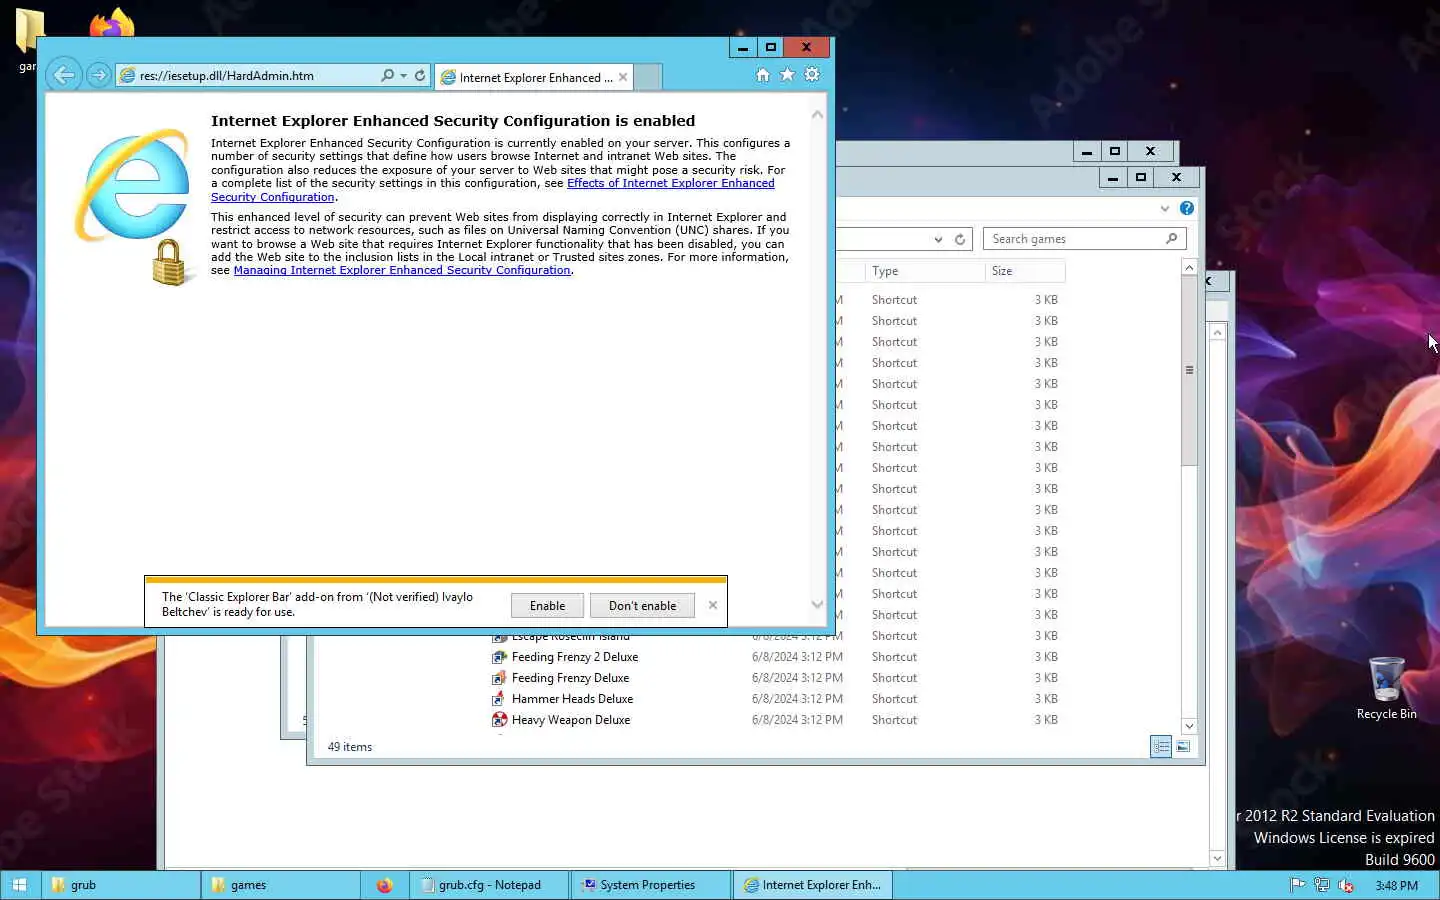Open address history dropdown in games window
This screenshot has width=1440, height=900.
(x=938, y=239)
